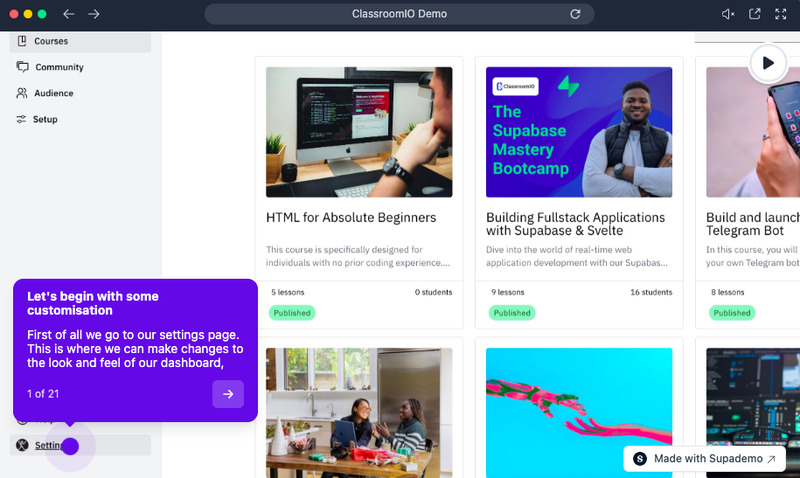Click the pulsing Settings hotspot

(x=70, y=446)
